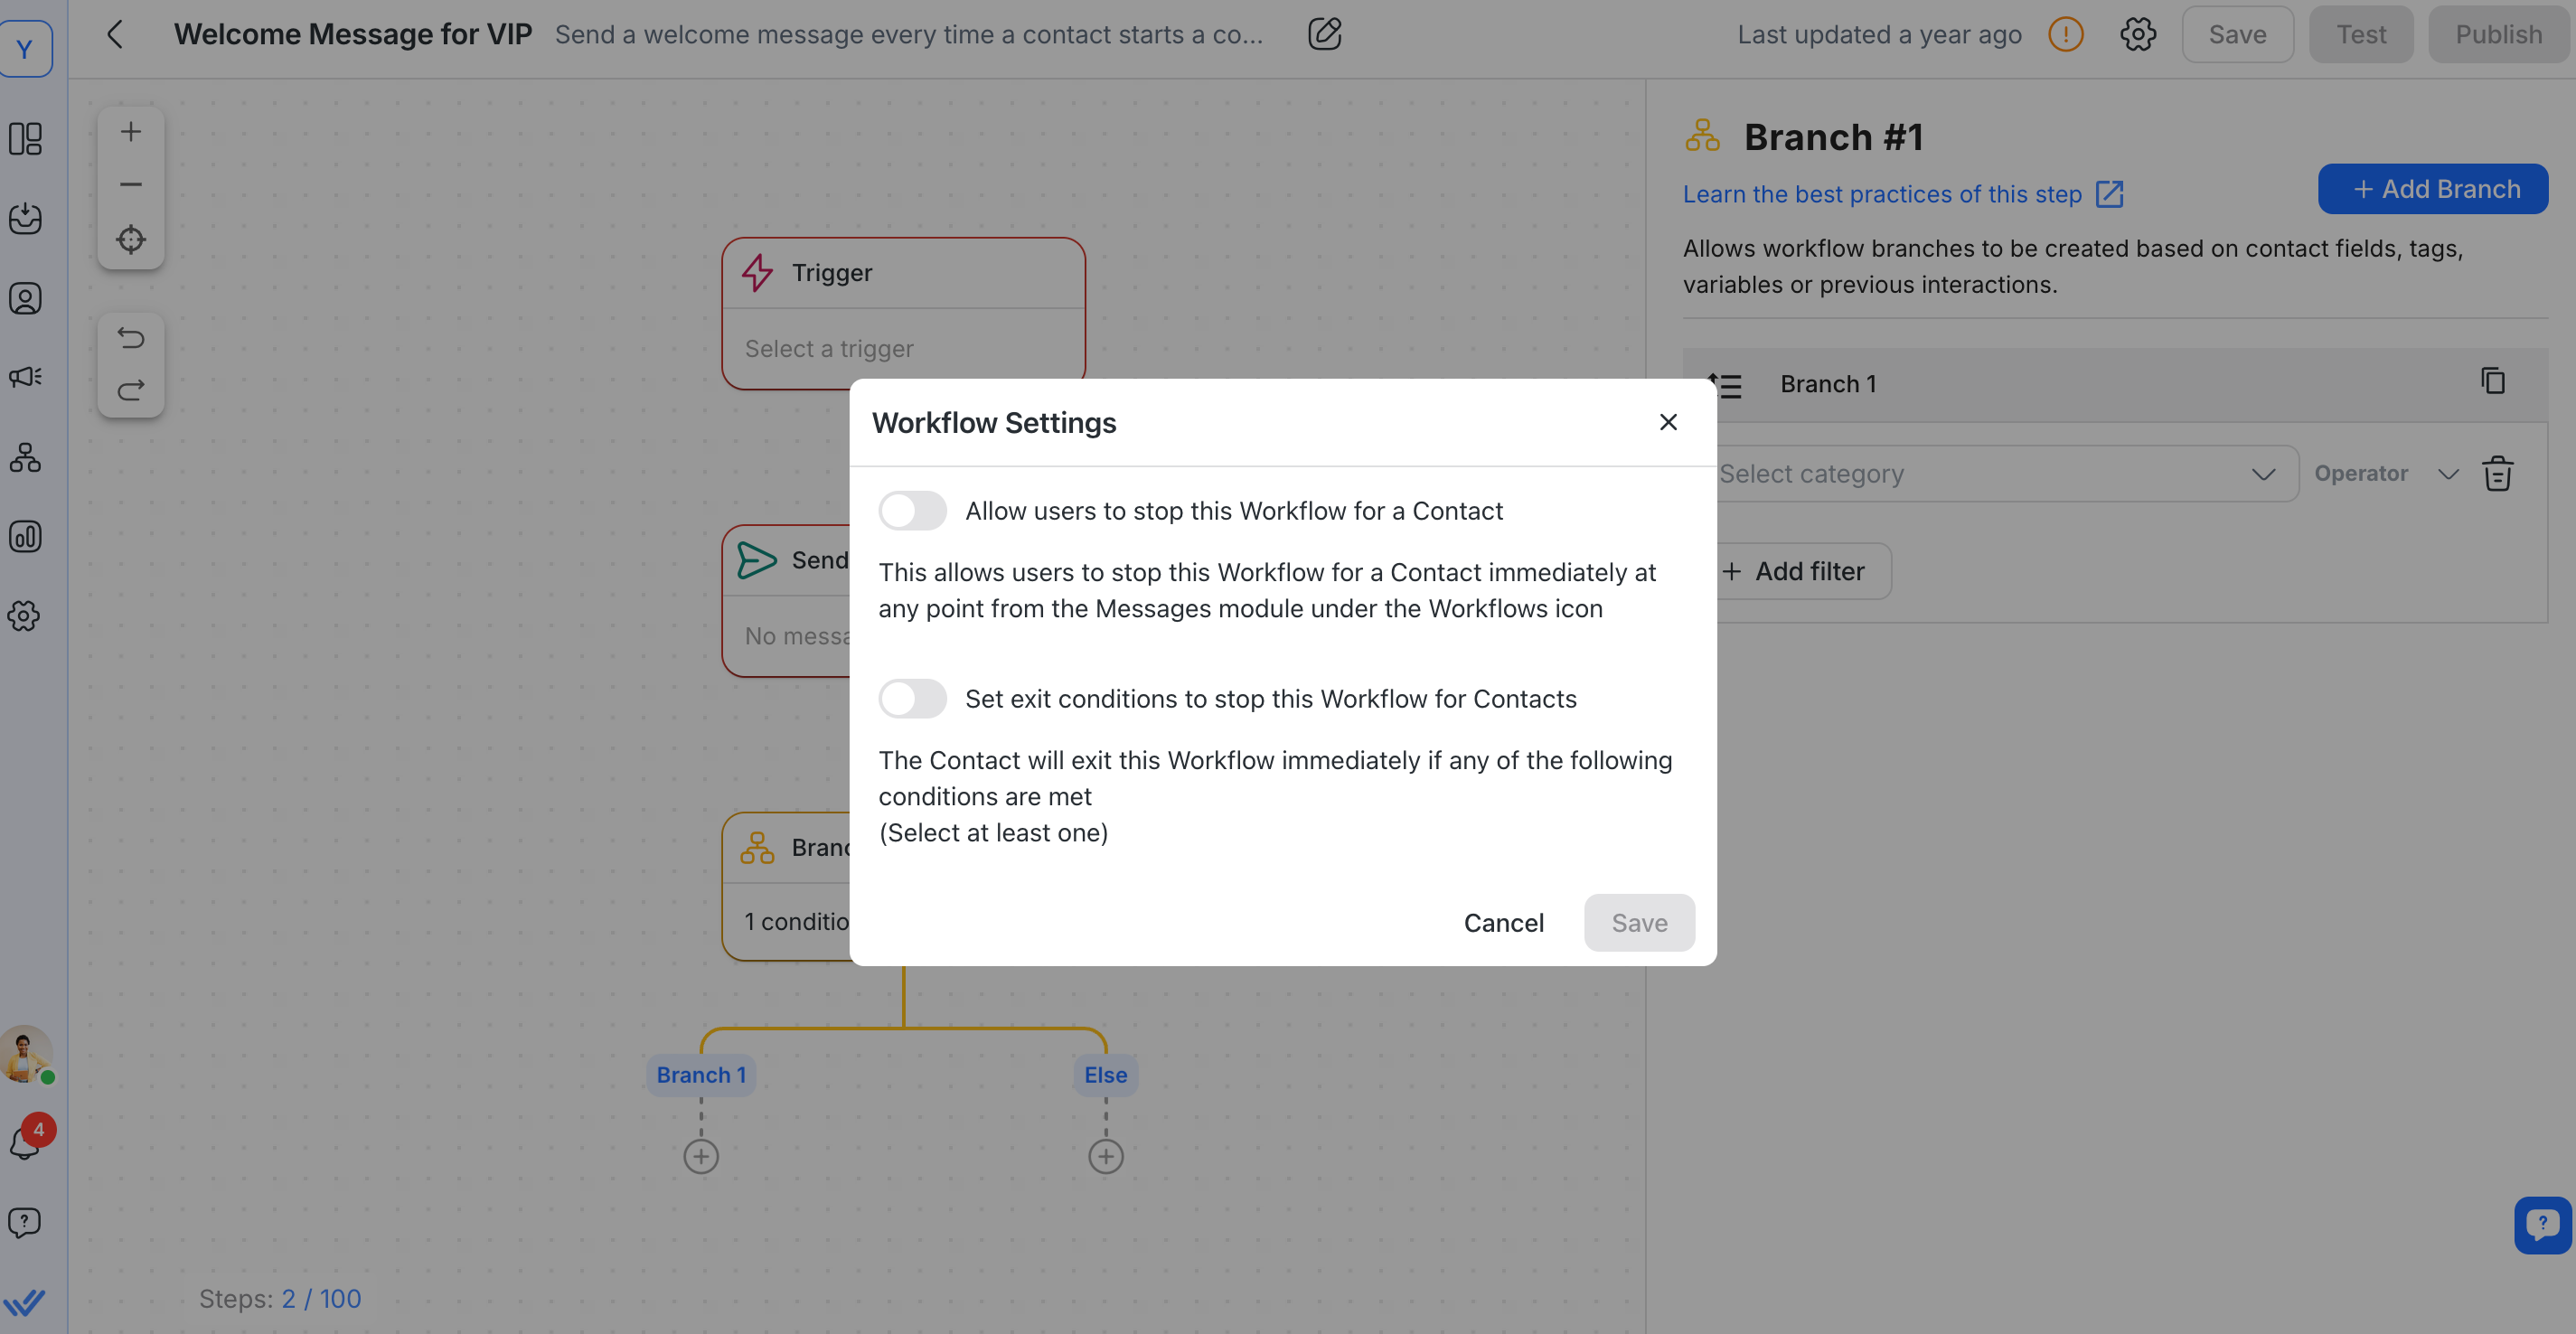The height and width of the screenshot is (1334, 2576).
Task: Enable the exit conditions toggle
Action: click(x=912, y=699)
